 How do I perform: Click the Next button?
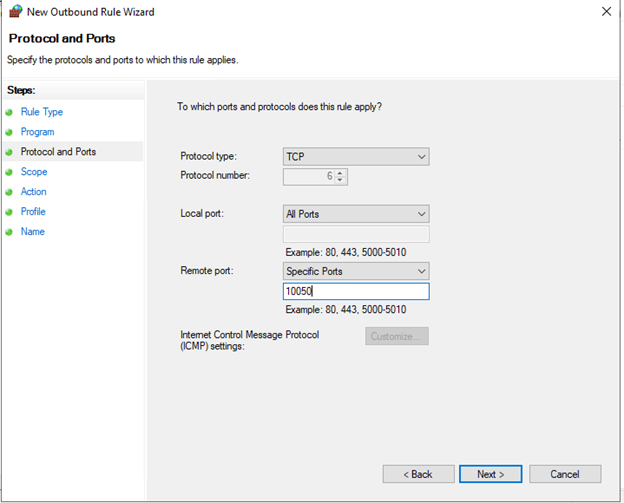[490, 474]
